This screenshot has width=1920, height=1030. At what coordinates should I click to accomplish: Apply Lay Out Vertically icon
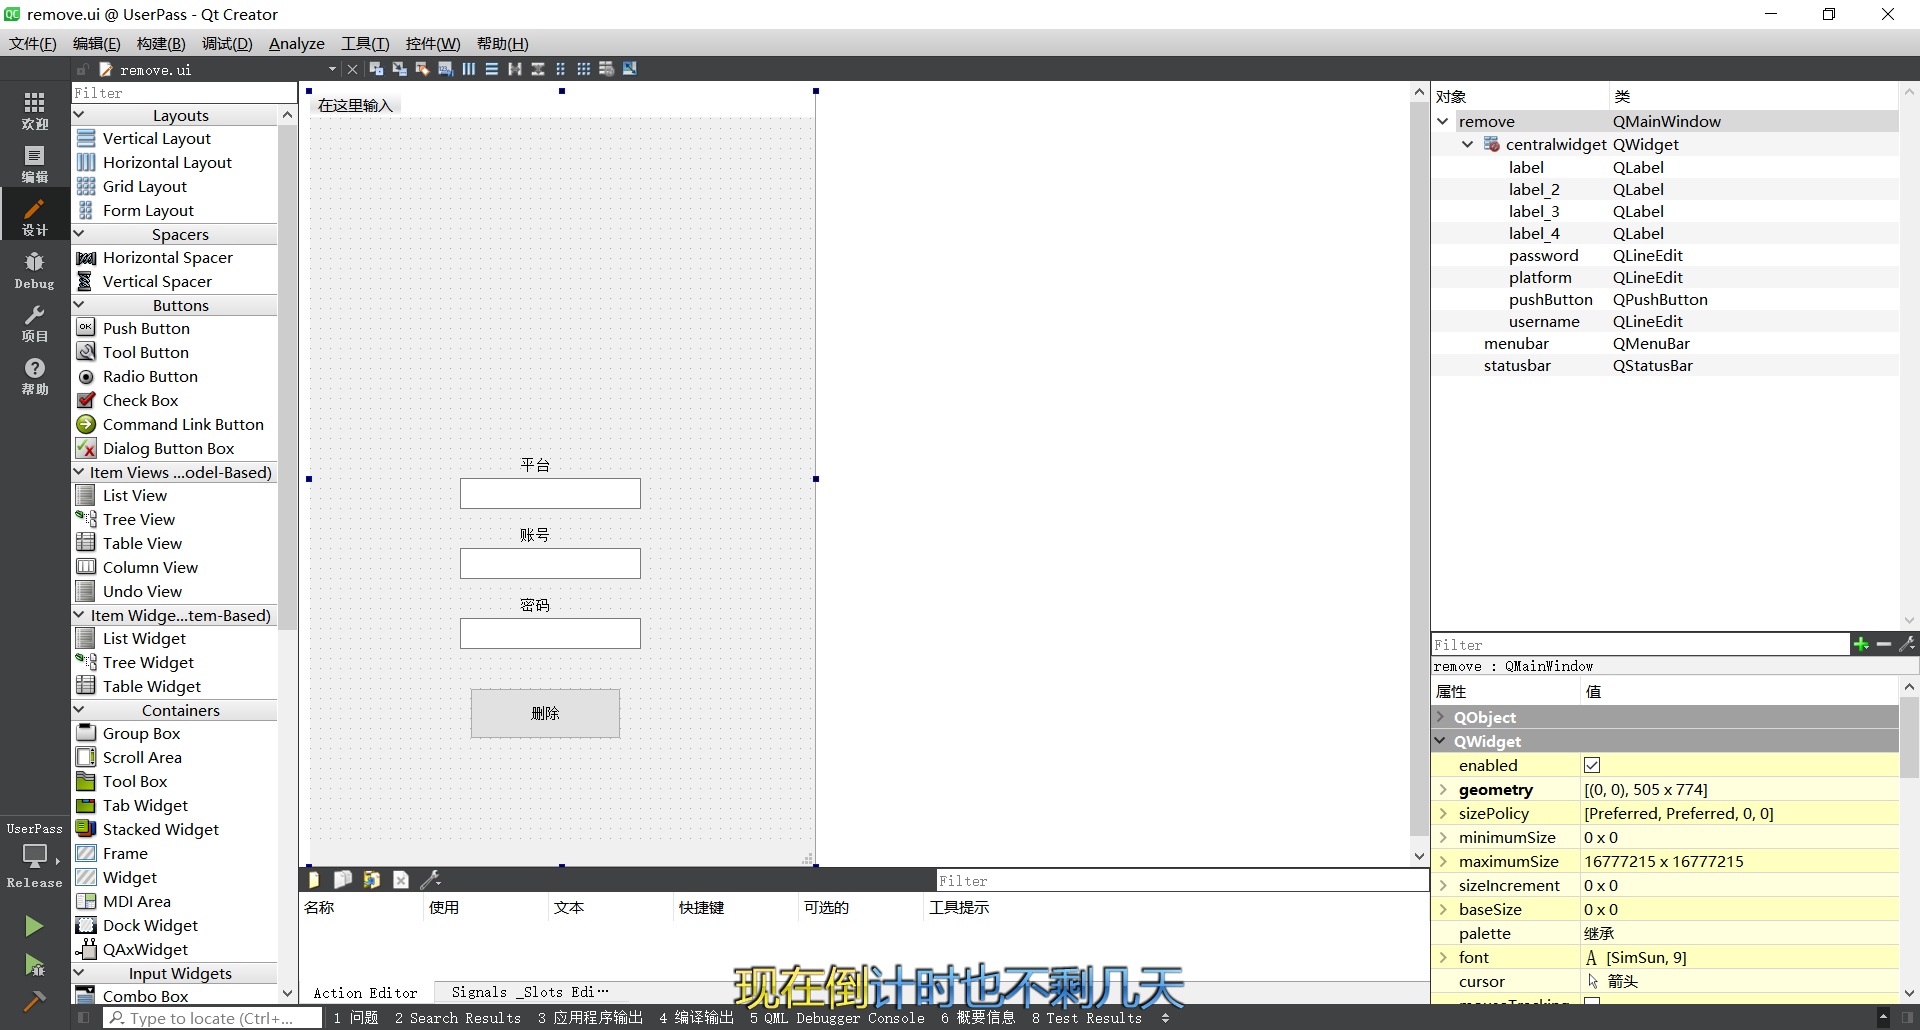[491, 69]
